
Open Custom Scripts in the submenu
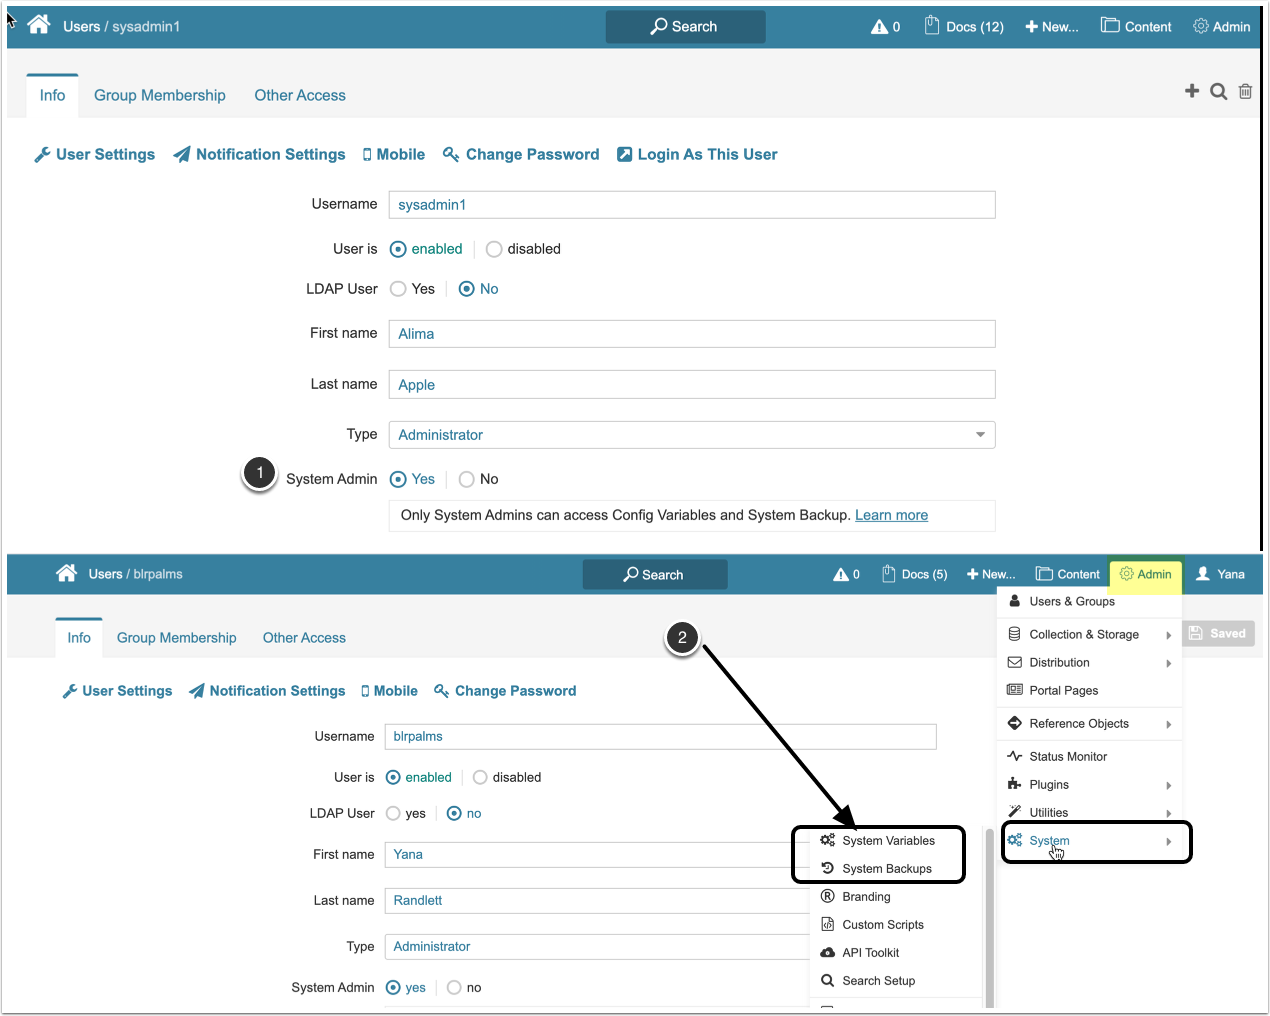(883, 925)
